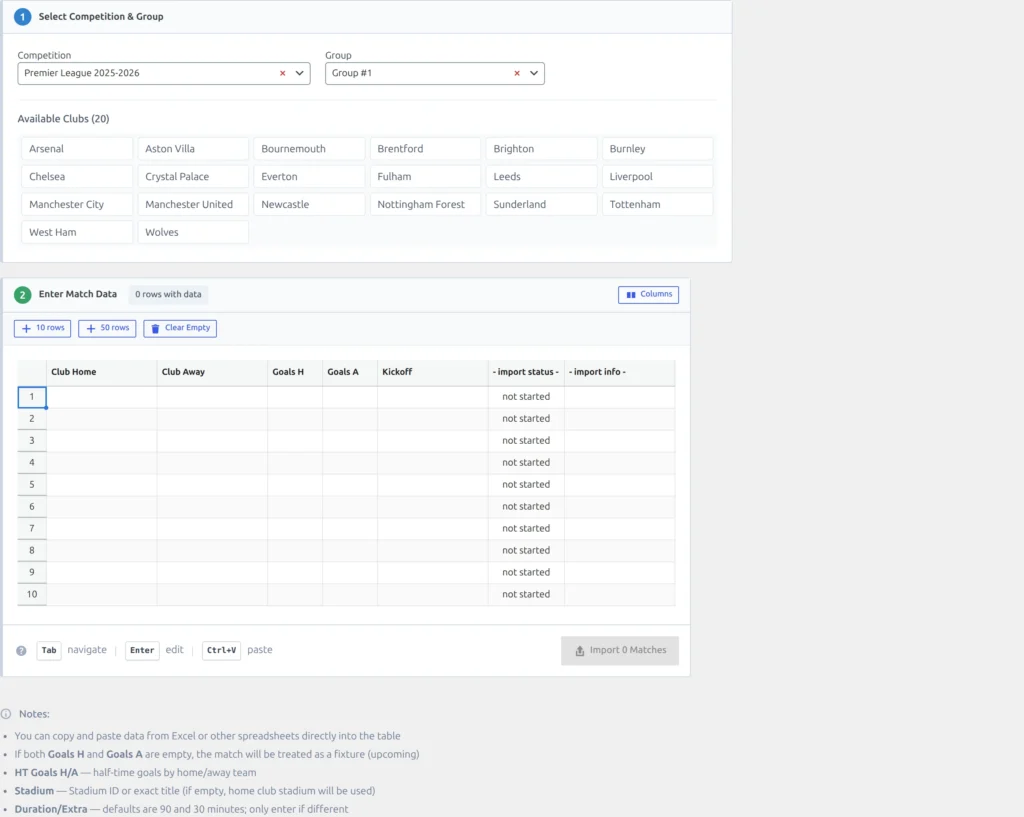The height and width of the screenshot is (817, 1024).
Task: Select the Arsenal club chip
Action: tap(77, 149)
